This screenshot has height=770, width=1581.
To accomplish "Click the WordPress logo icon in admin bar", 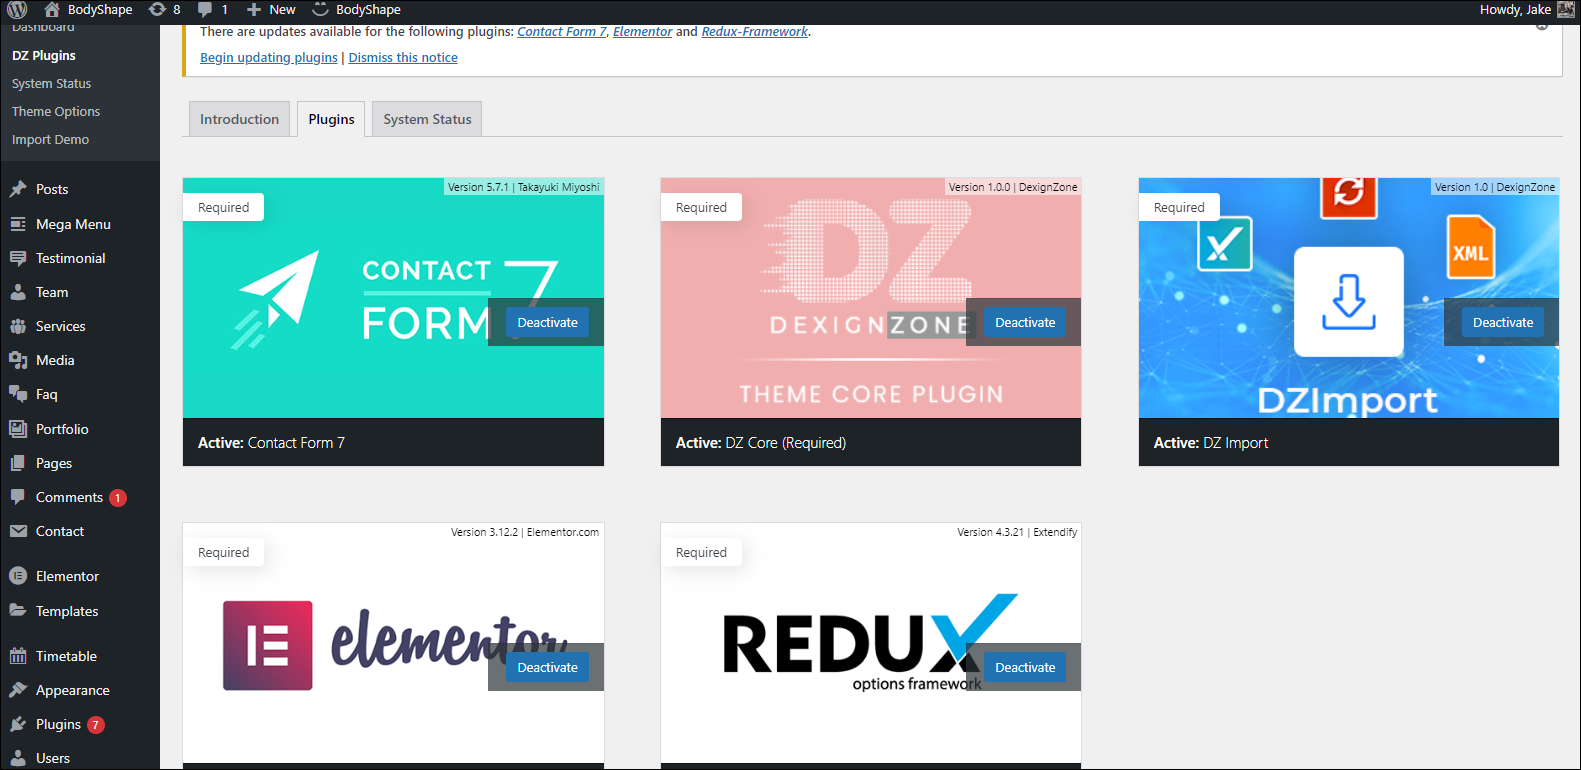I will pos(17,10).
